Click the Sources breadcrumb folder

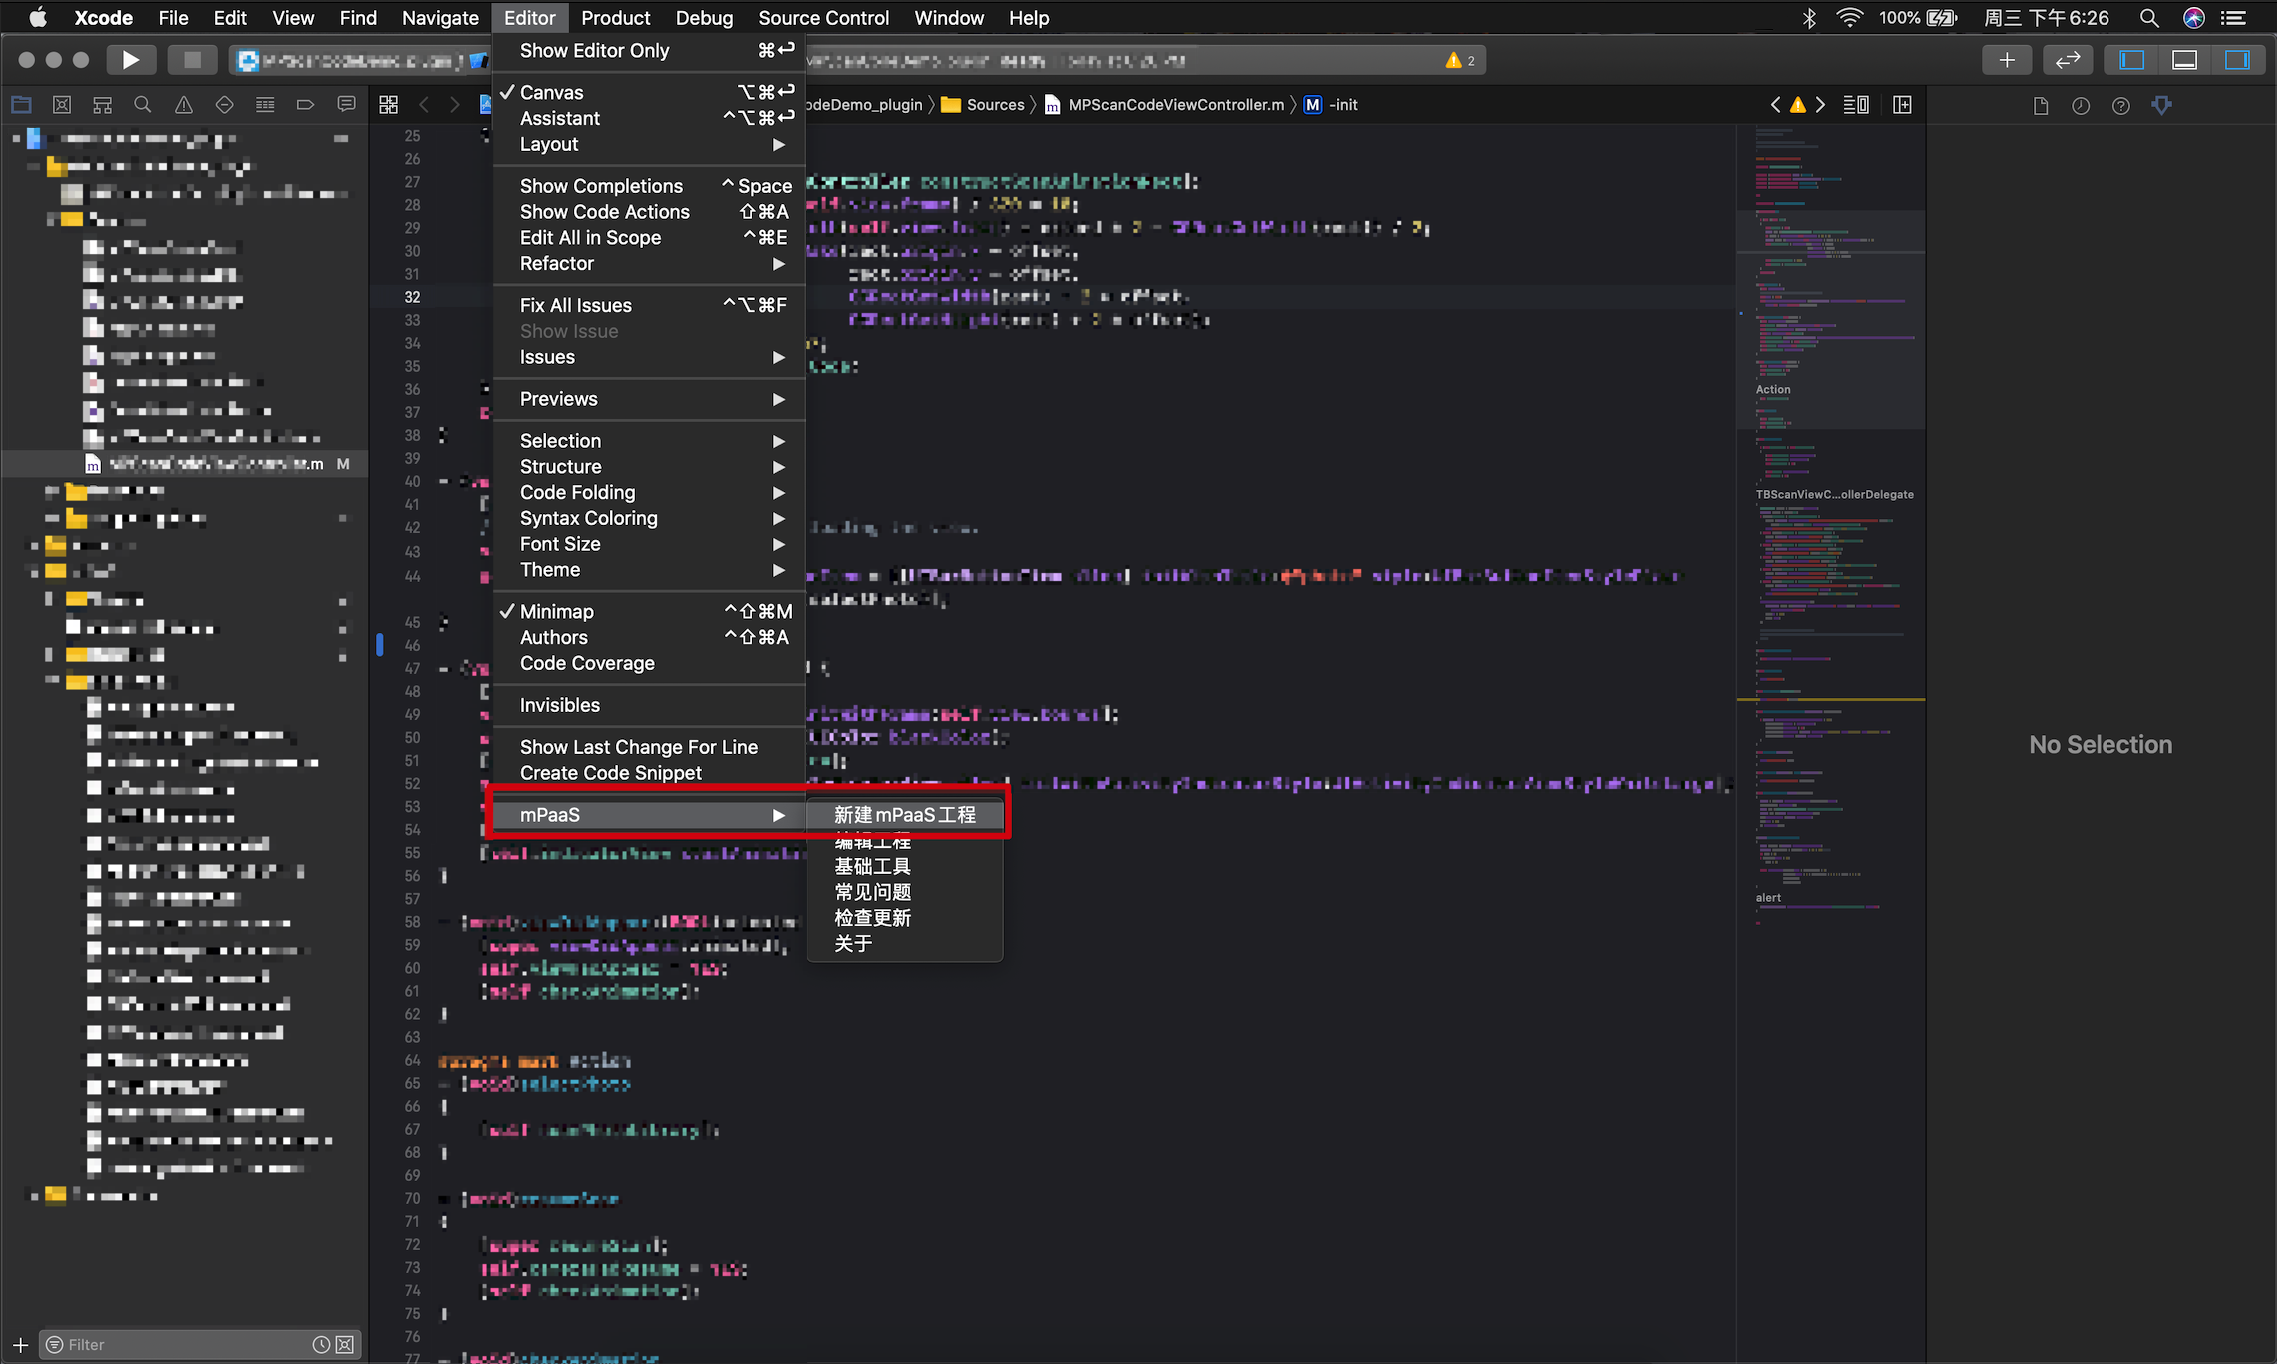983,105
